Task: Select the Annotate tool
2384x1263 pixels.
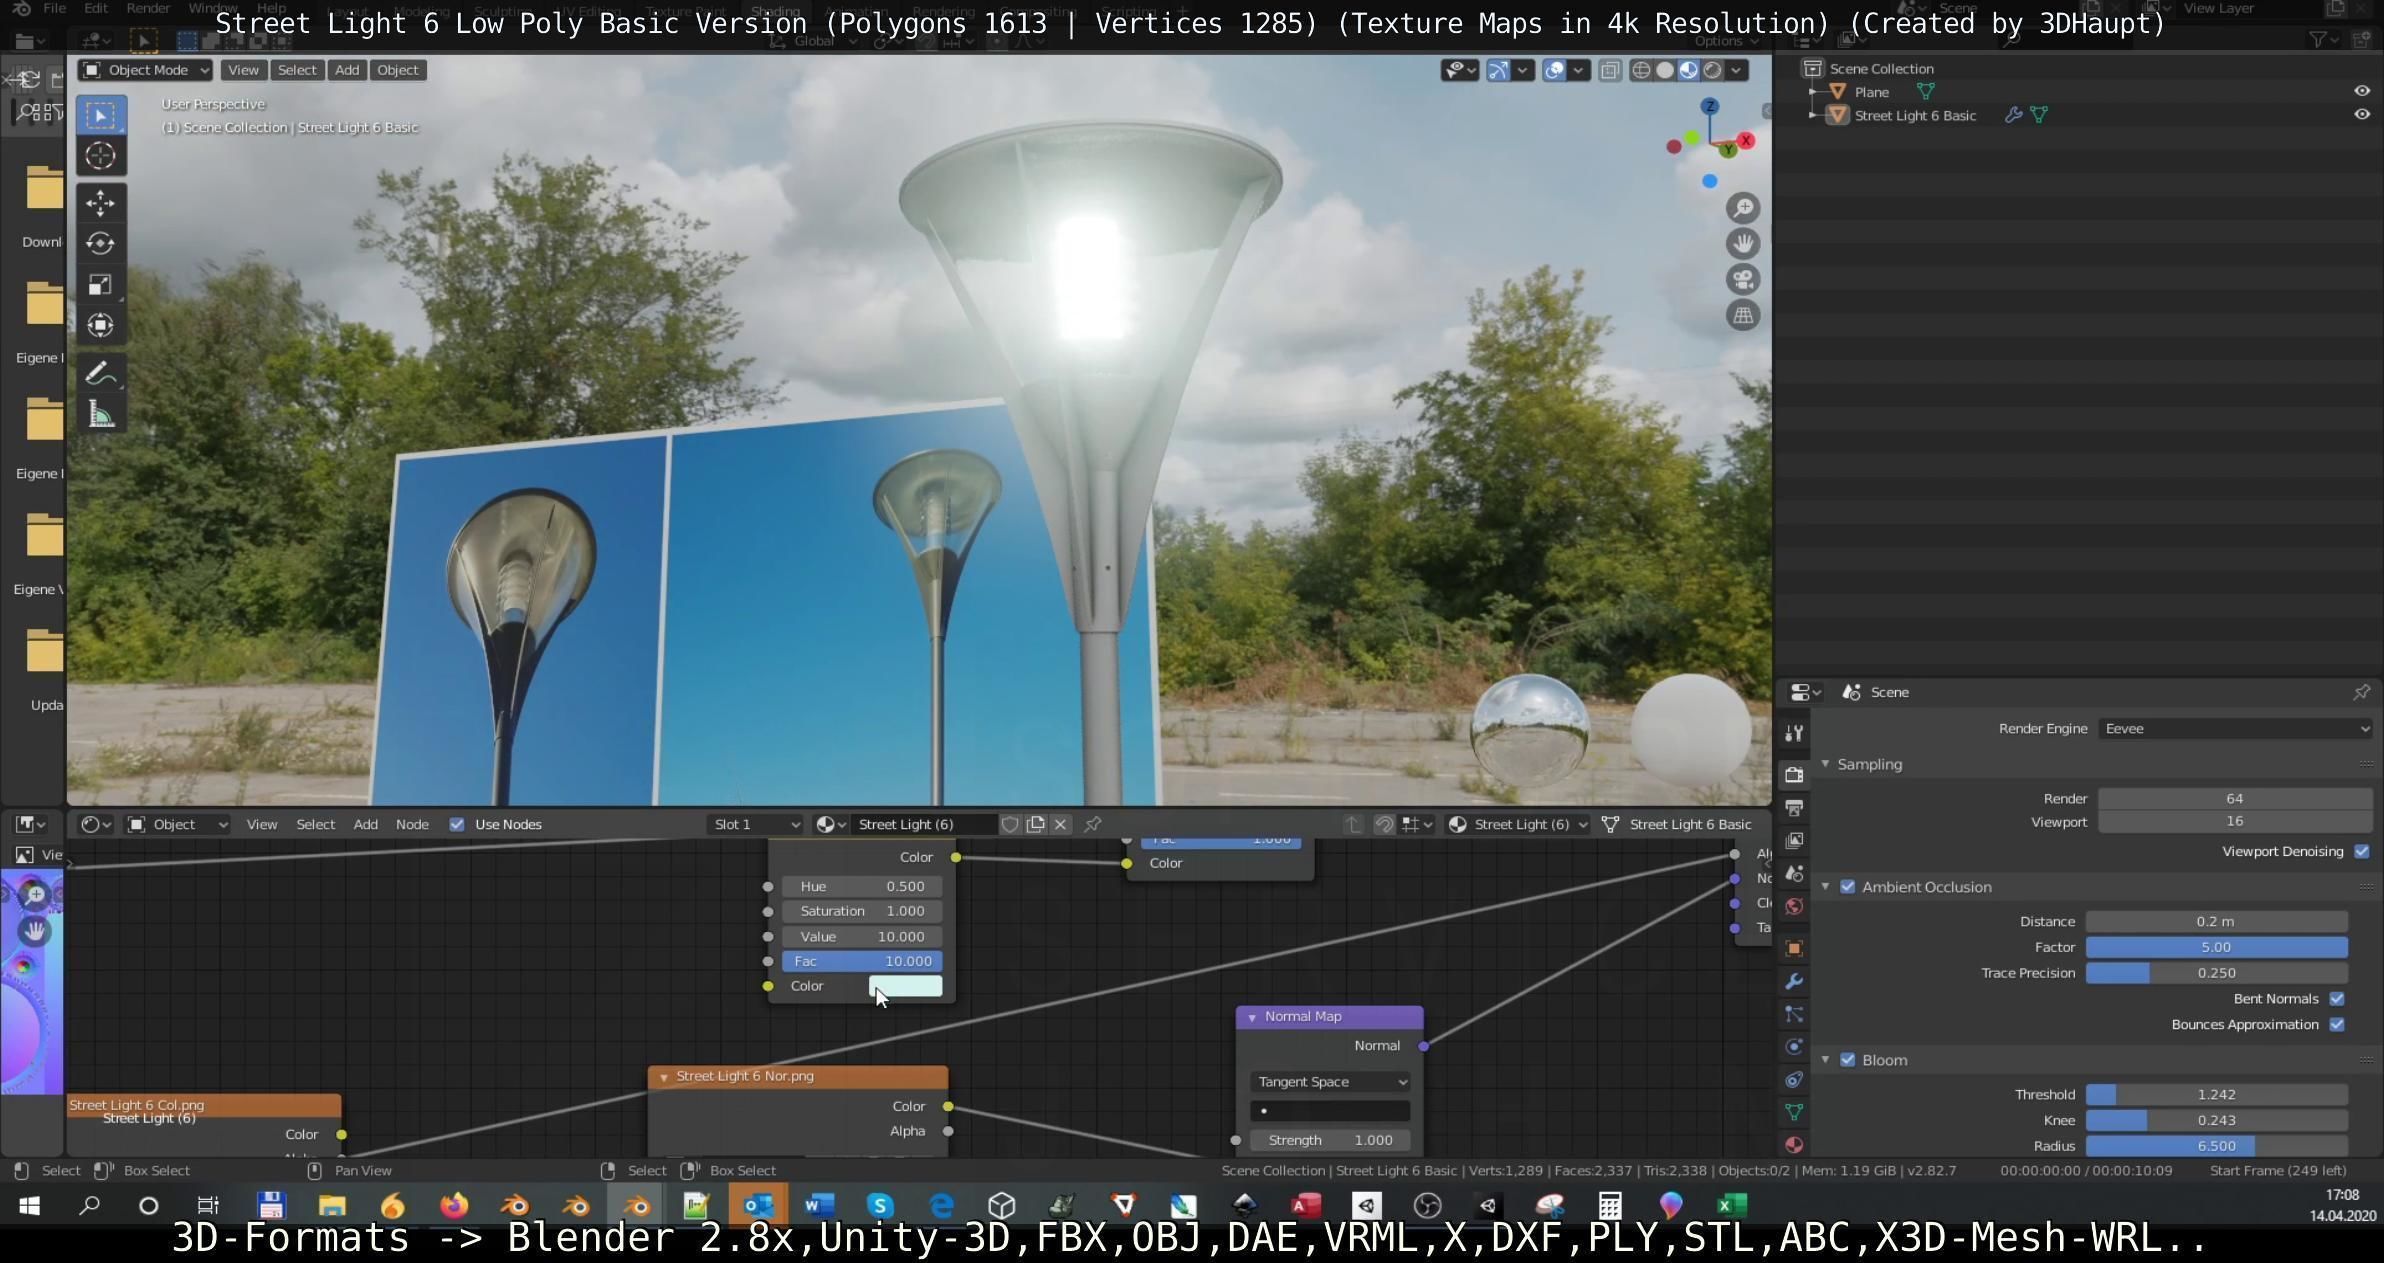Action: coord(100,374)
